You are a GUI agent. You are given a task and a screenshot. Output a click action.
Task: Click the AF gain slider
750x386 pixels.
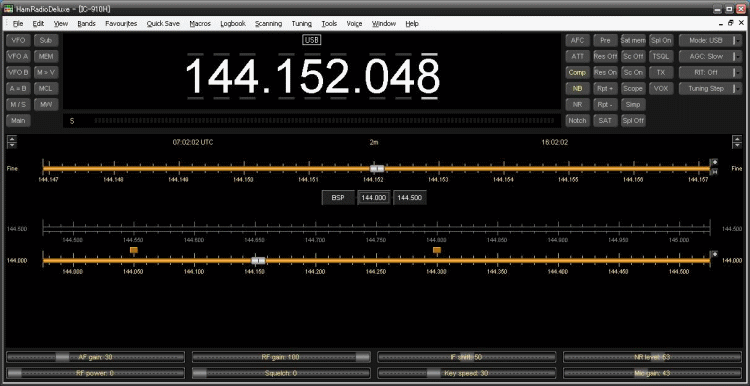coord(95,357)
